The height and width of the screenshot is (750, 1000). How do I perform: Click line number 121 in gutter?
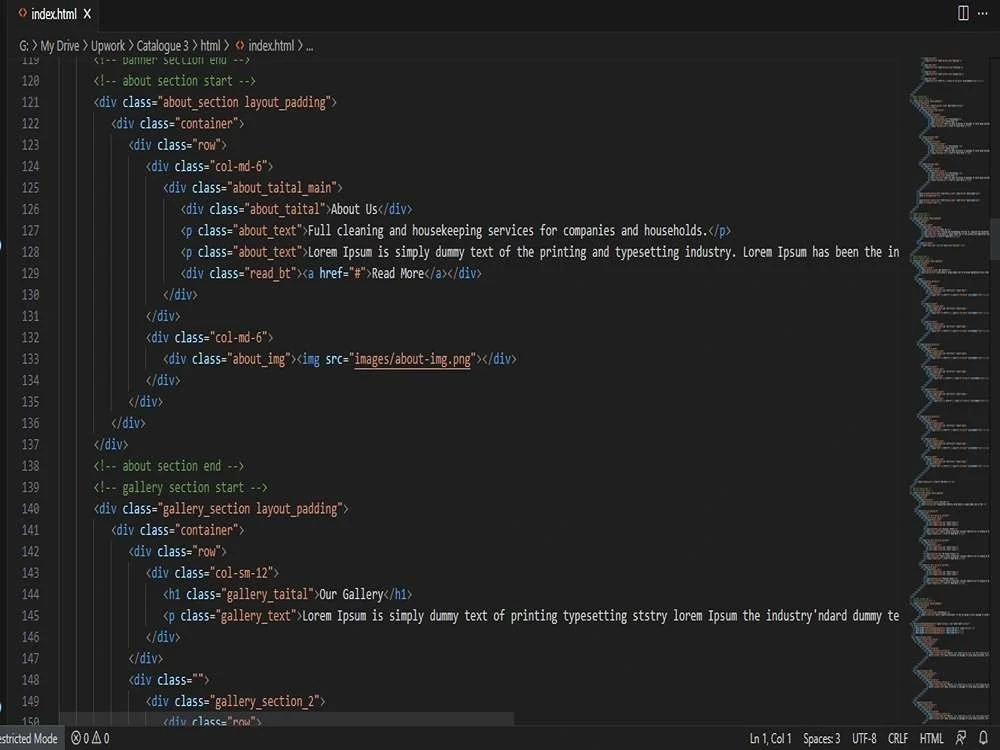click(x=30, y=102)
